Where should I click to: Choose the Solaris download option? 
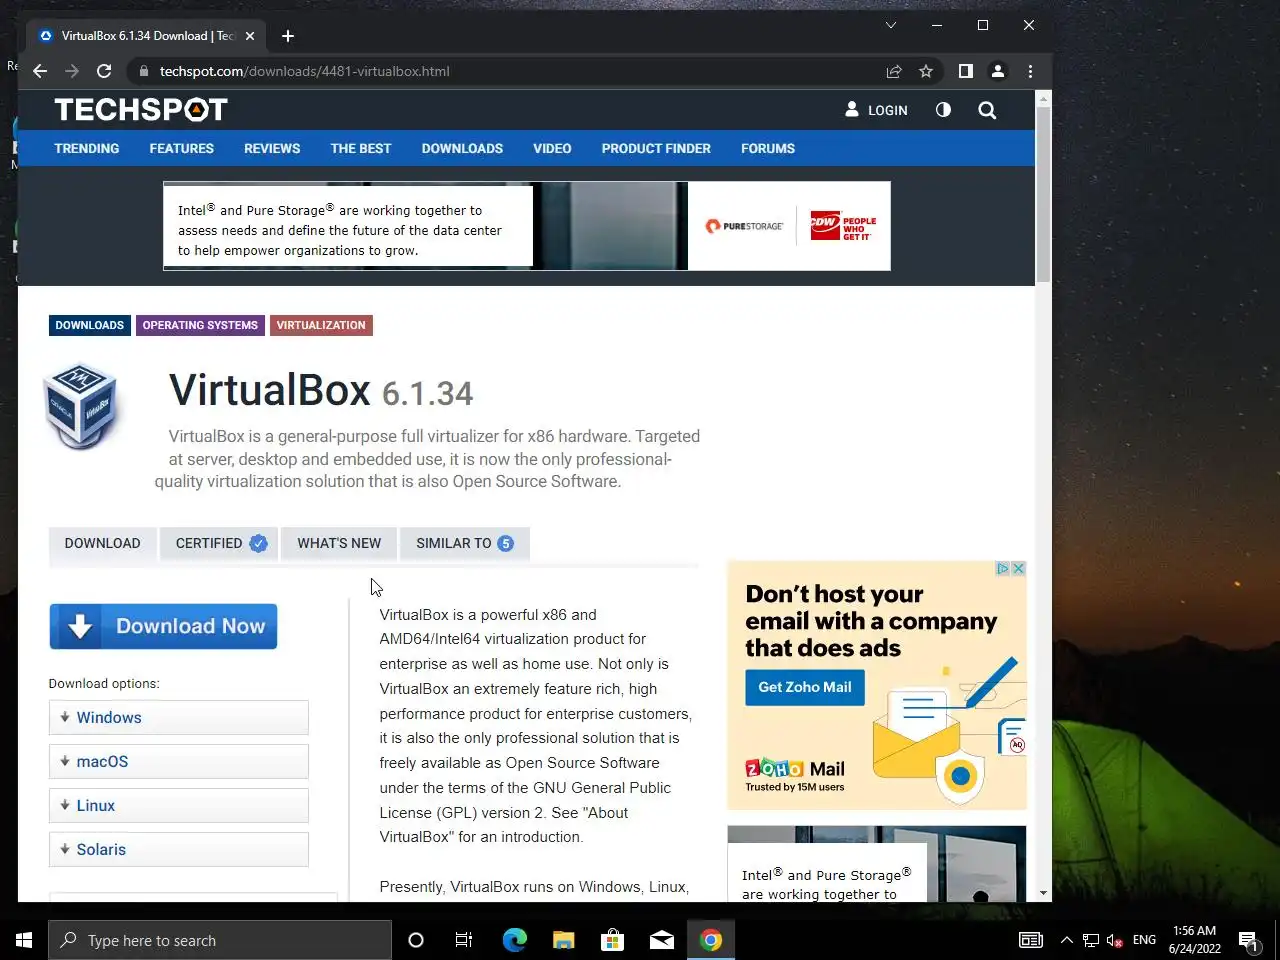pos(178,849)
